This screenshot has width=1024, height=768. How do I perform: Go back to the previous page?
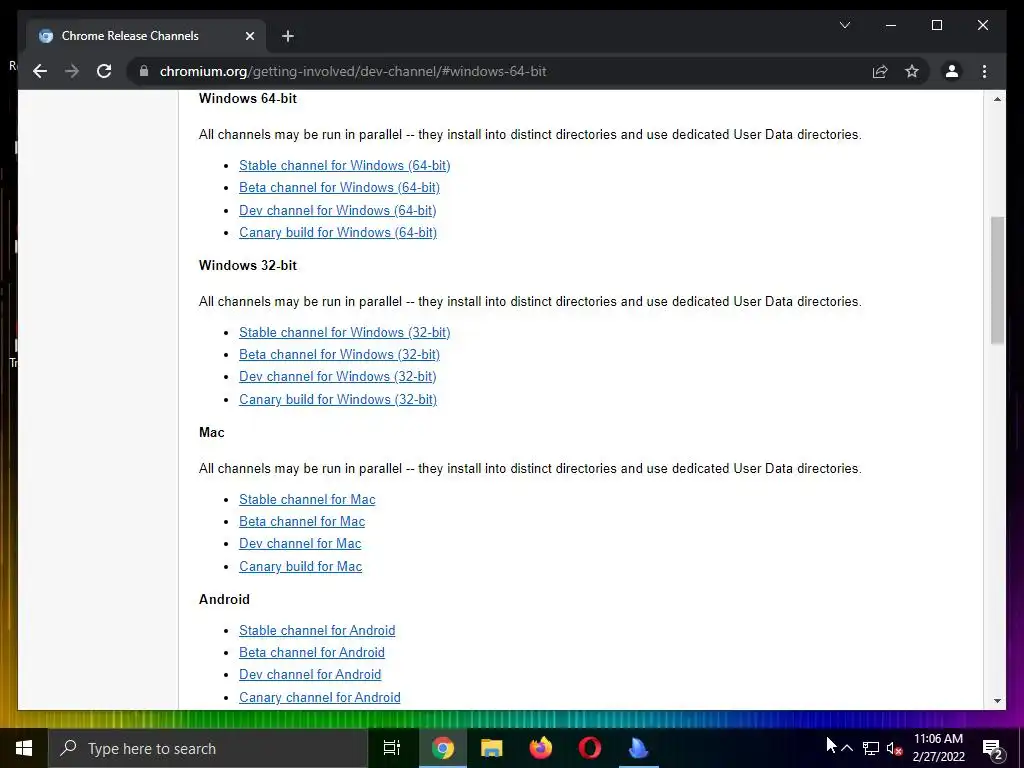(x=40, y=71)
